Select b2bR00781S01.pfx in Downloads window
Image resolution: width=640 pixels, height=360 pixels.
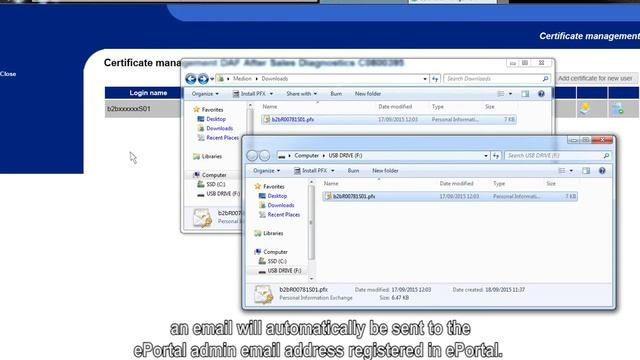pyautogui.click(x=389, y=120)
